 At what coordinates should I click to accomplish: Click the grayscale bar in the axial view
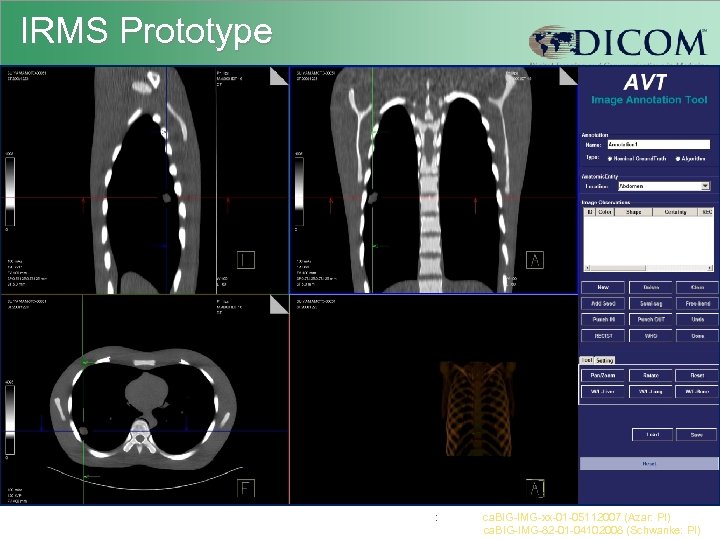tap(10, 420)
